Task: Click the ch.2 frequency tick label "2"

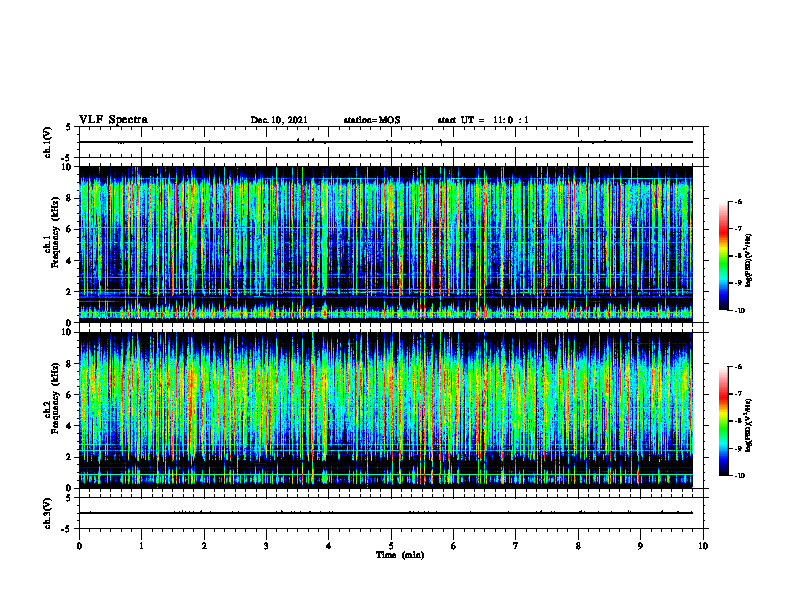Action: pyautogui.click(x=69, y=457)
